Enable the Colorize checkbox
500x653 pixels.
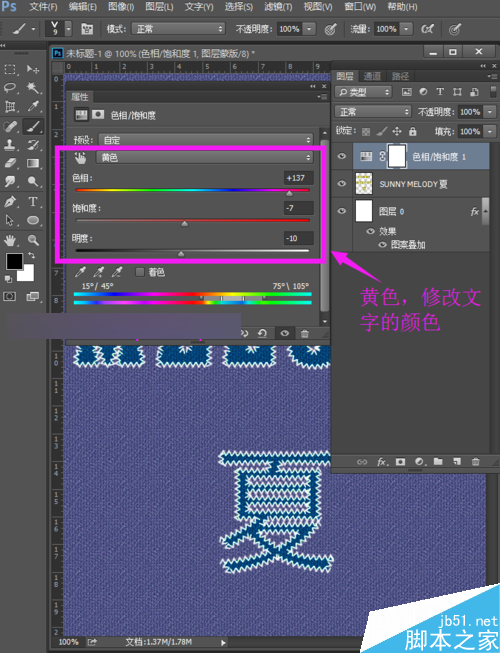point(140,272)
